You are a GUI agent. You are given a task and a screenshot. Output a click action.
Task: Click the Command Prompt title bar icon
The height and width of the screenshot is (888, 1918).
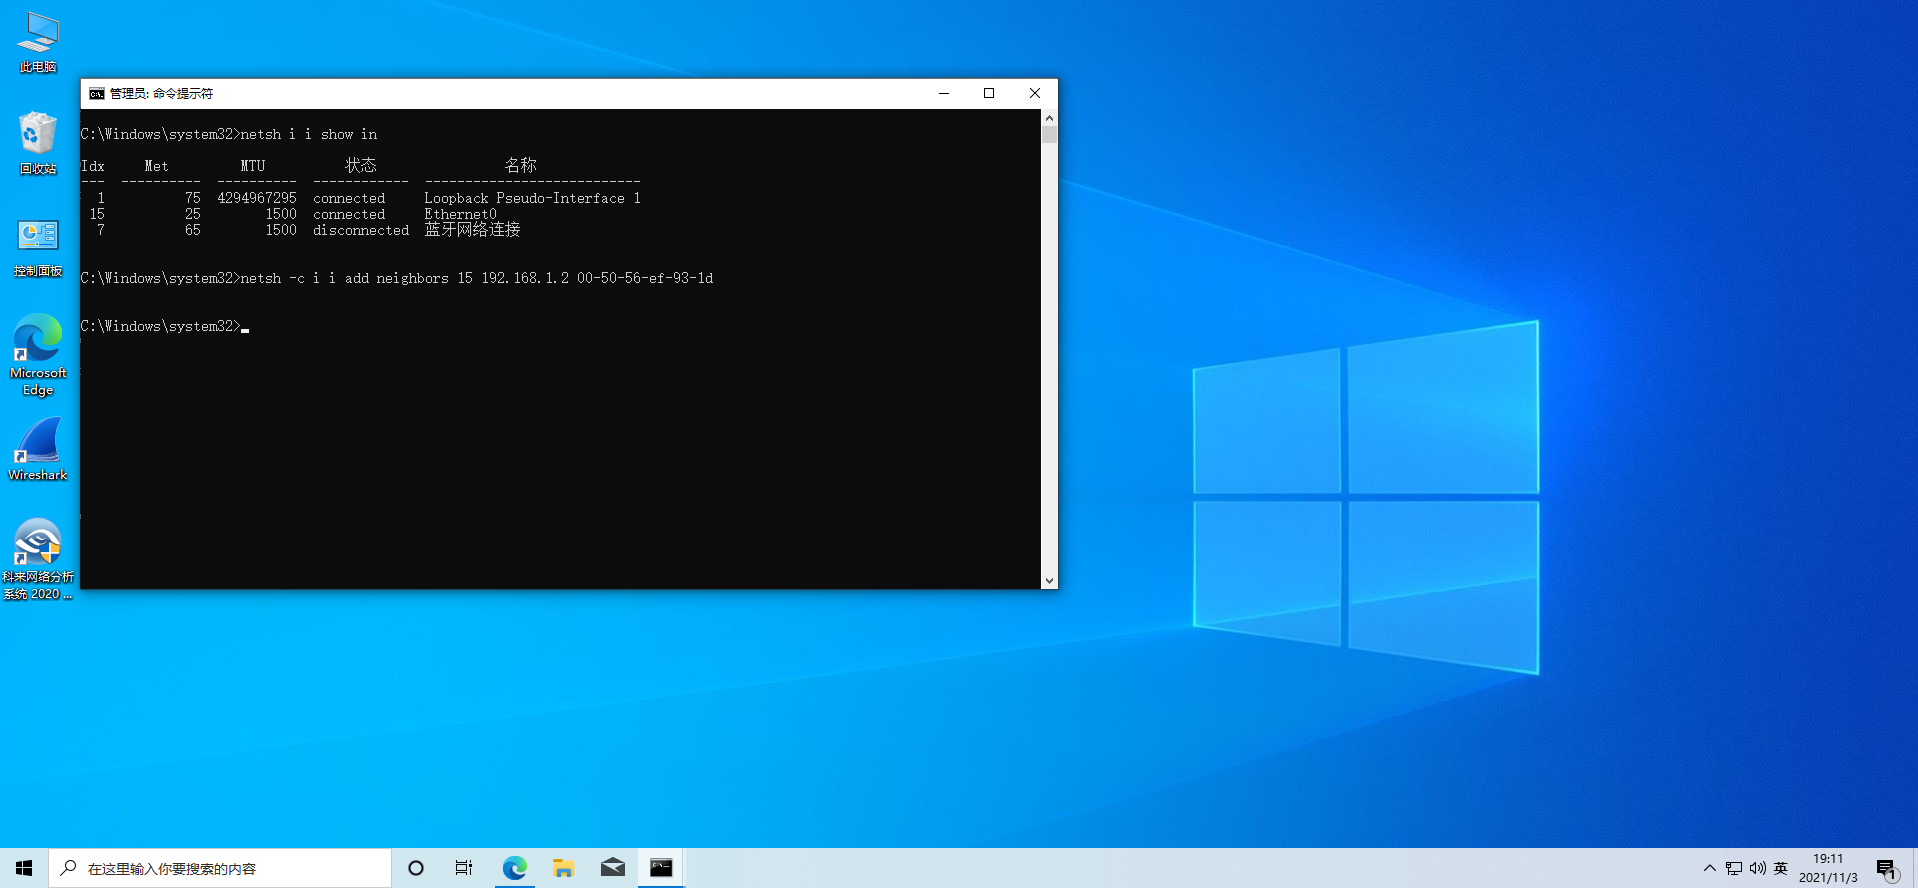96,93
